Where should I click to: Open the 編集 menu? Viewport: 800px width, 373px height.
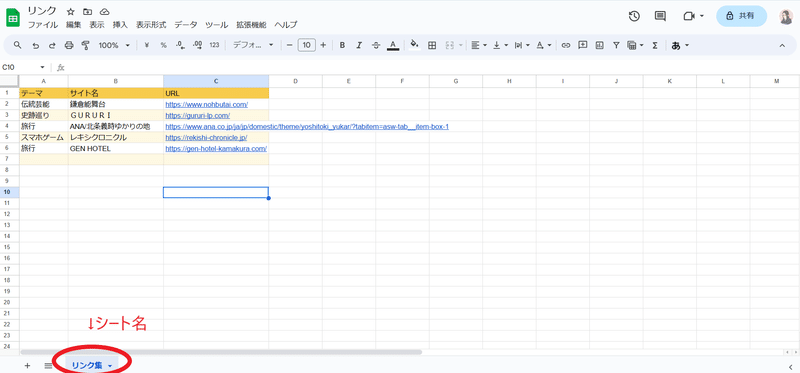coord(73,24)
